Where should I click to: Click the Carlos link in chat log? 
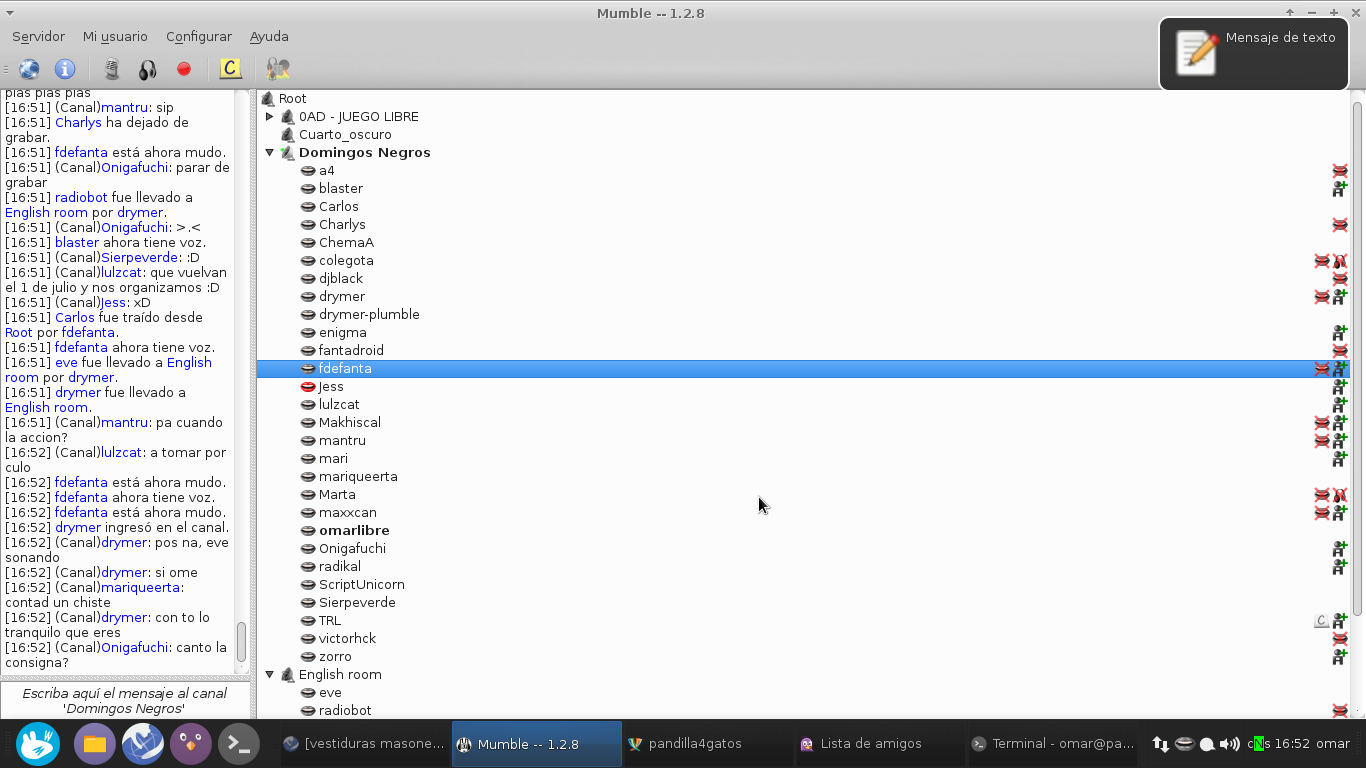(75, 317)
